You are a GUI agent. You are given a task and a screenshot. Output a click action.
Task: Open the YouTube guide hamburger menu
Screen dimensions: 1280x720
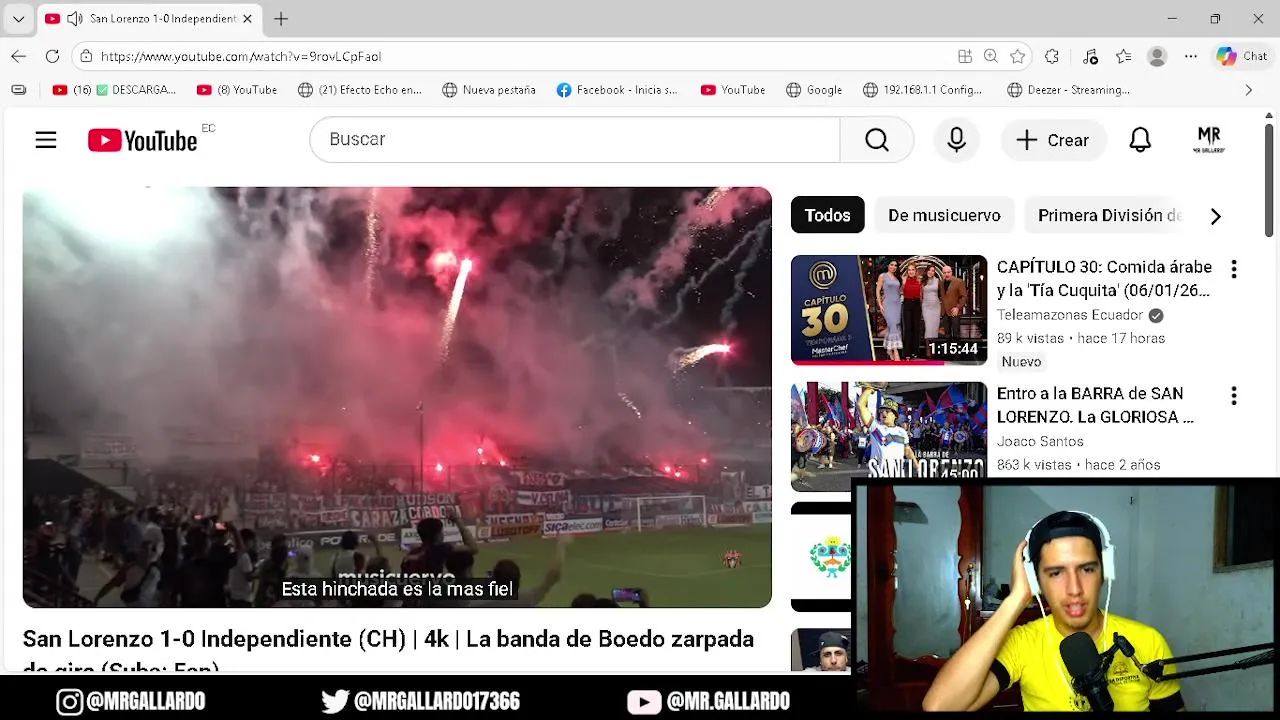pyautogui.click(x=46, y=140)
